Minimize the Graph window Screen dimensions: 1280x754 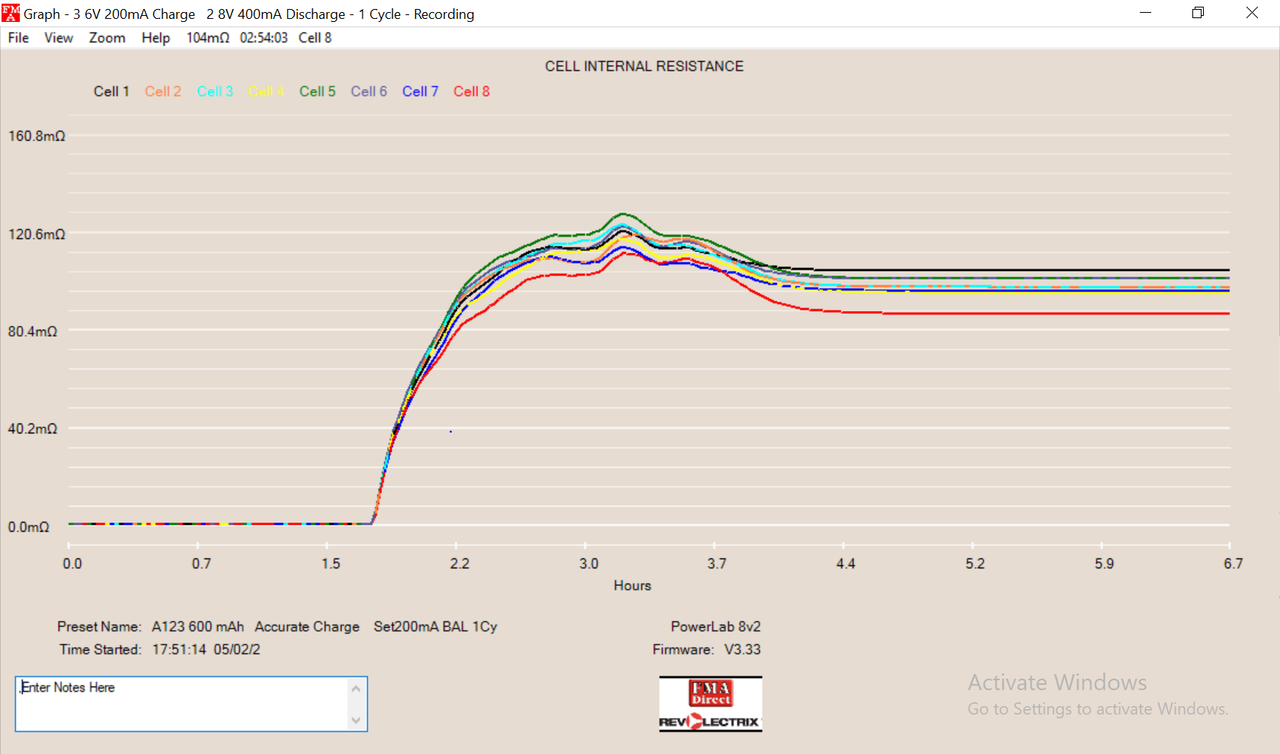1145,13
